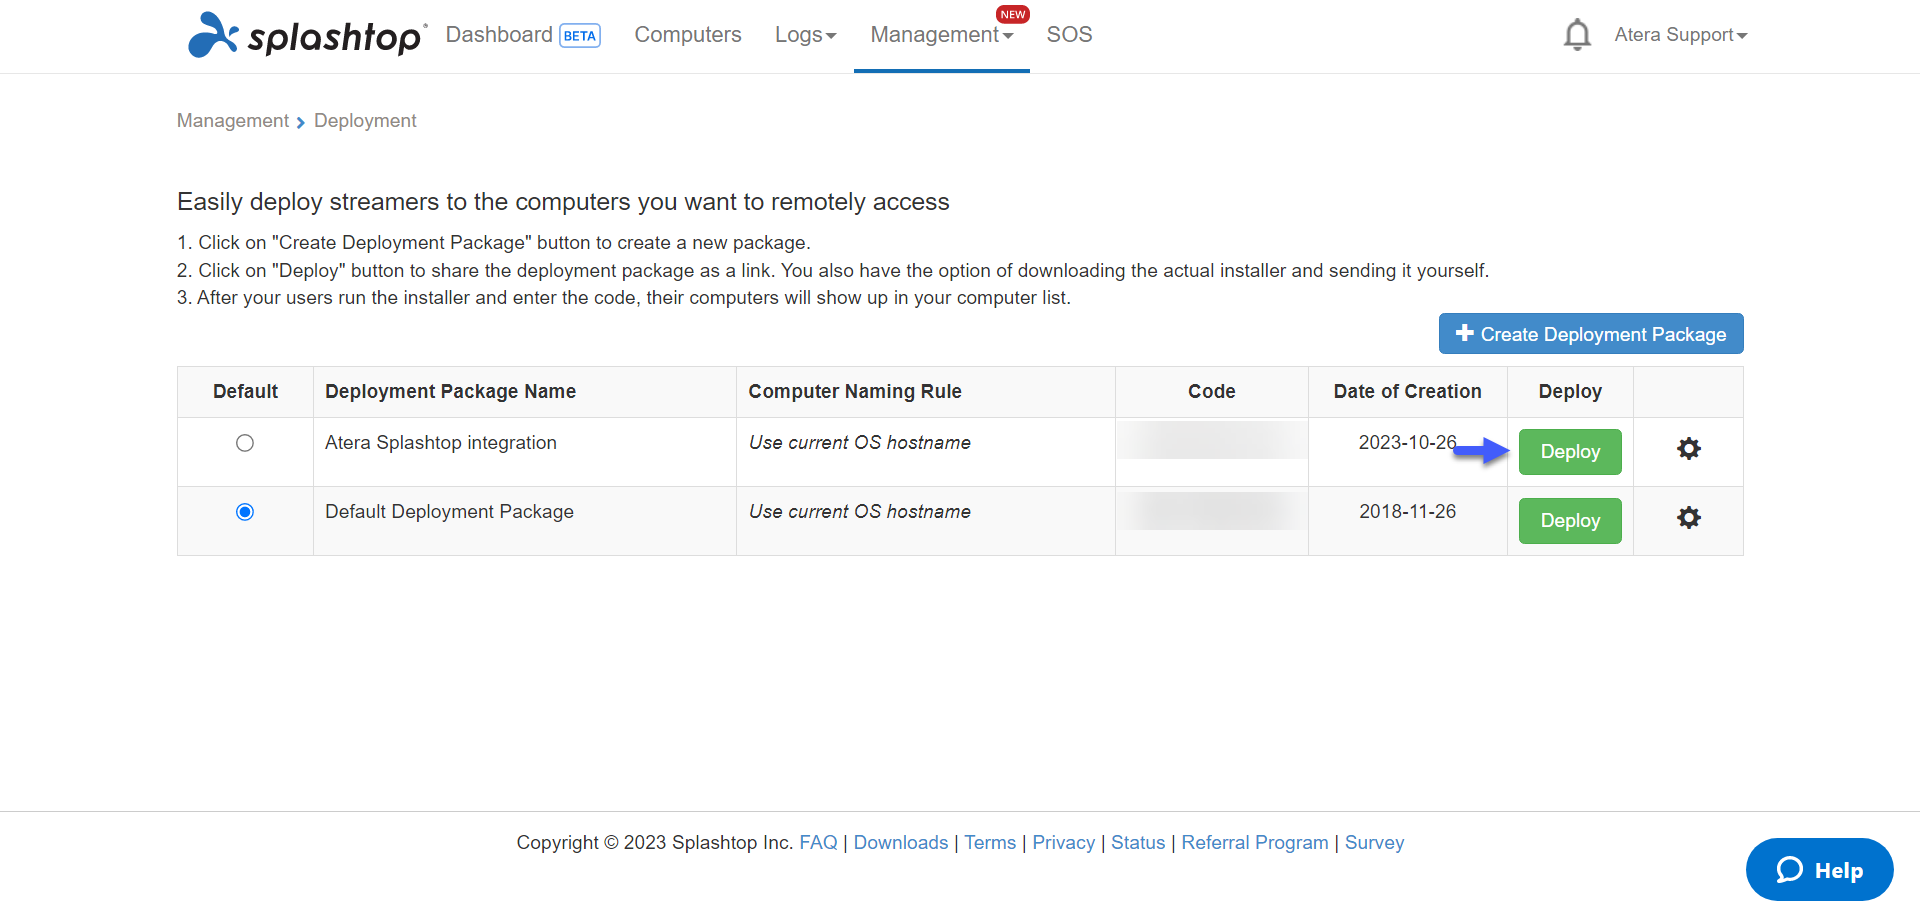Click the Deployment breadcrumb link

pos(365,121)
